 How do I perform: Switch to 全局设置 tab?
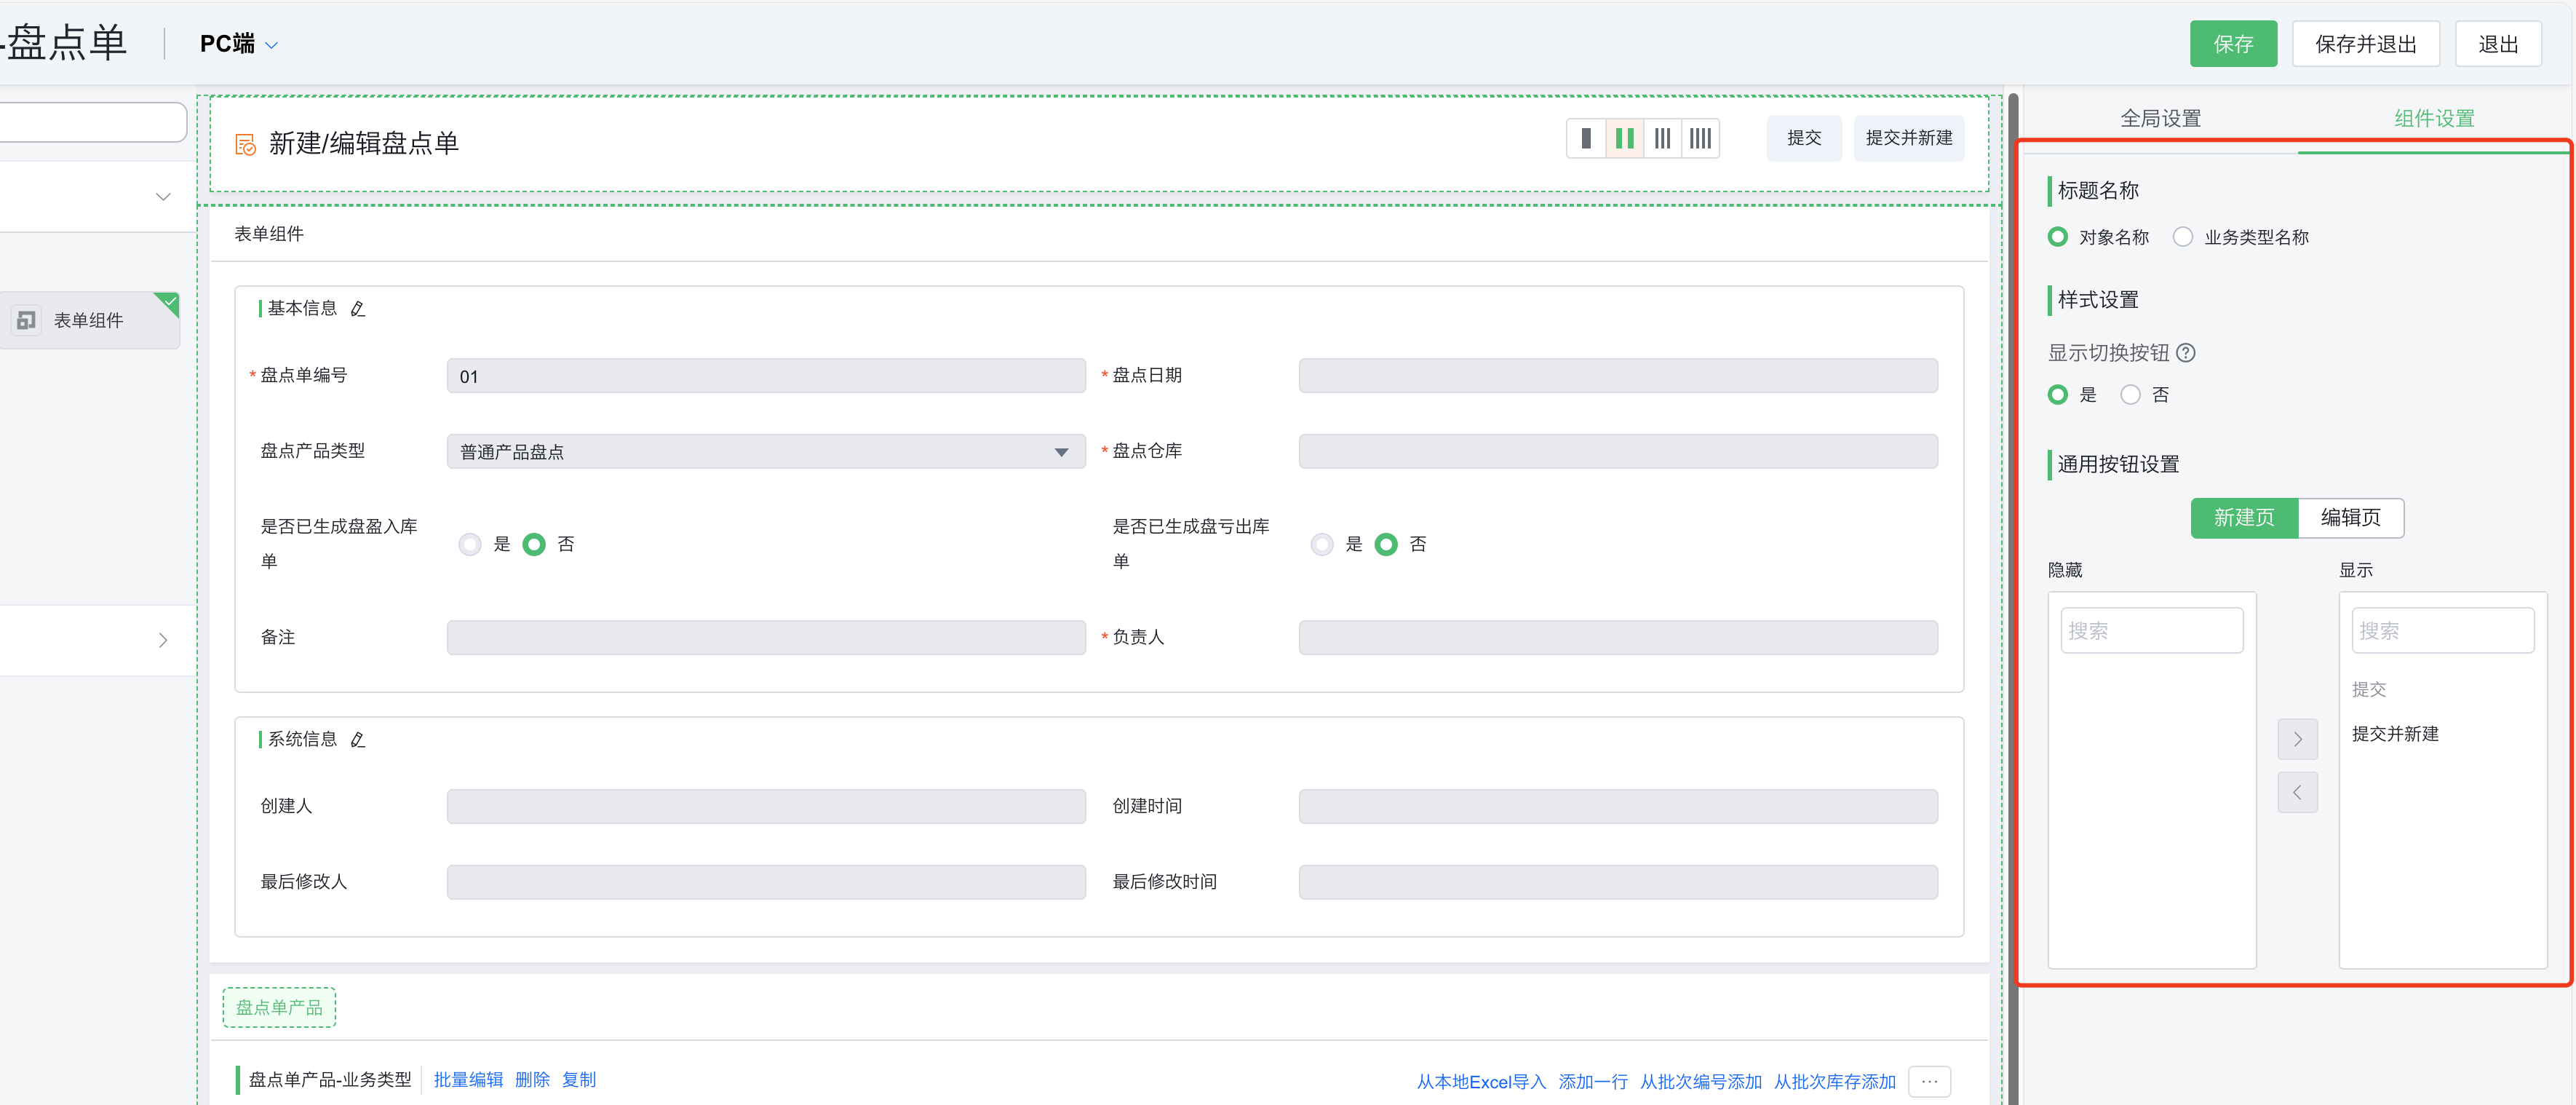(2160, 116)
